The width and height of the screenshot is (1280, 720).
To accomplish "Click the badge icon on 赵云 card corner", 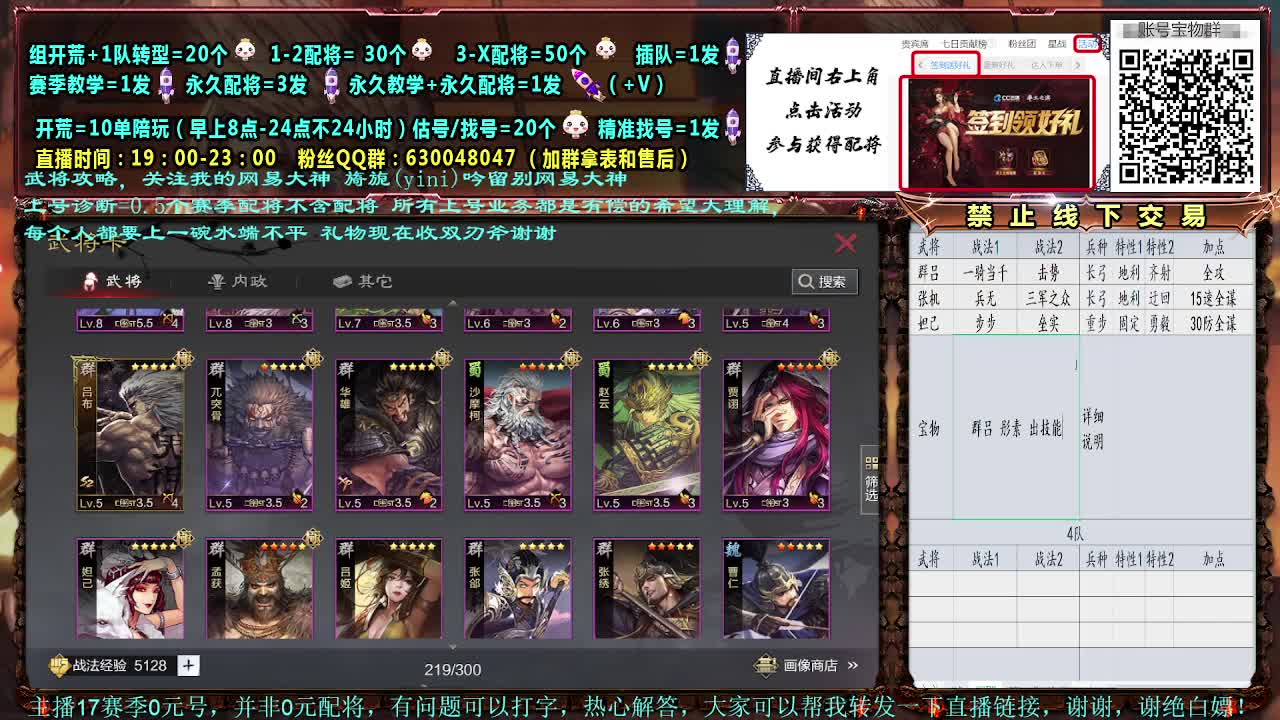I will (x=700, y=359).
